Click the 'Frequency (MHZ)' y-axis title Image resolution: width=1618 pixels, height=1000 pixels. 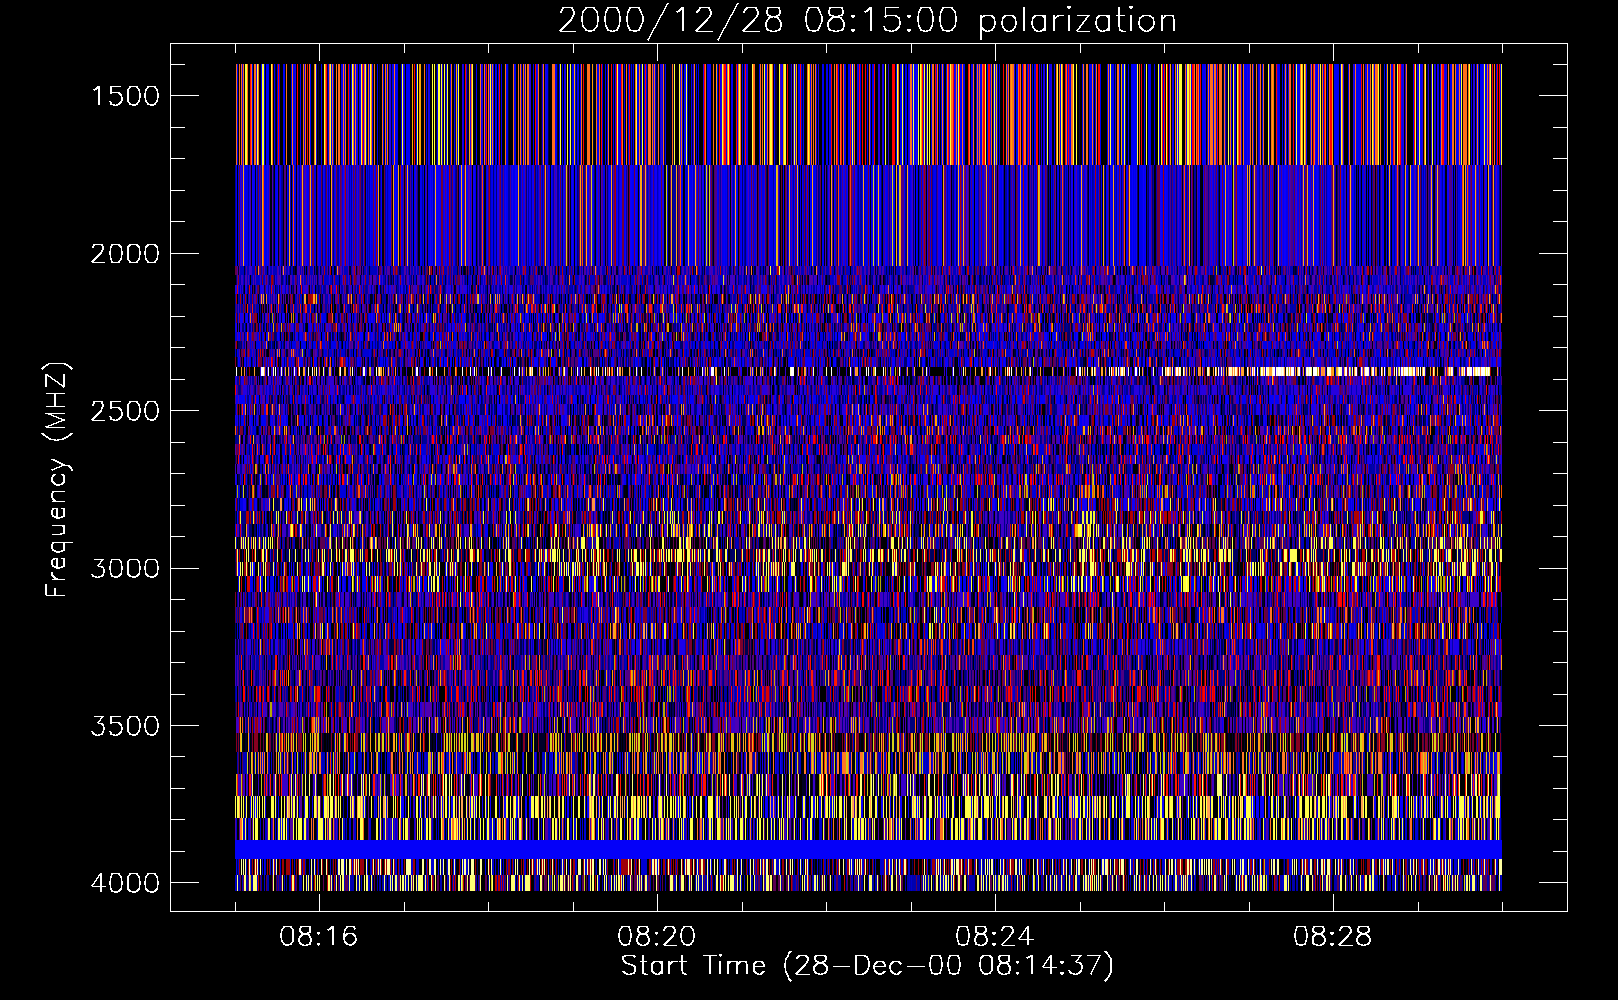pyautogui.click(x=57, y=480)
